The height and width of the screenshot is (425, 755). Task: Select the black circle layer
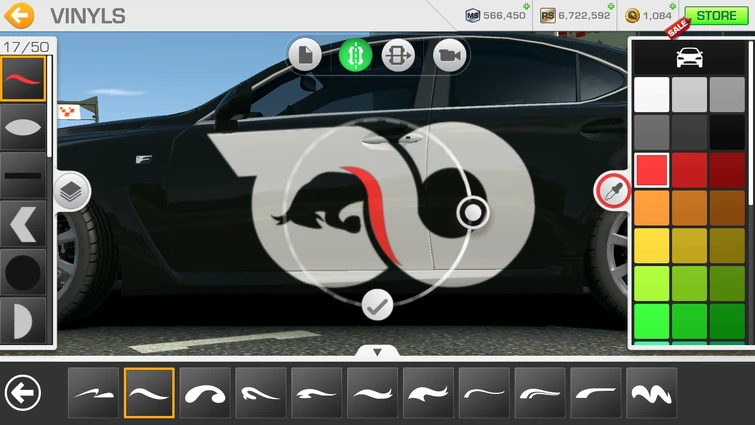[x=23, y=272]
